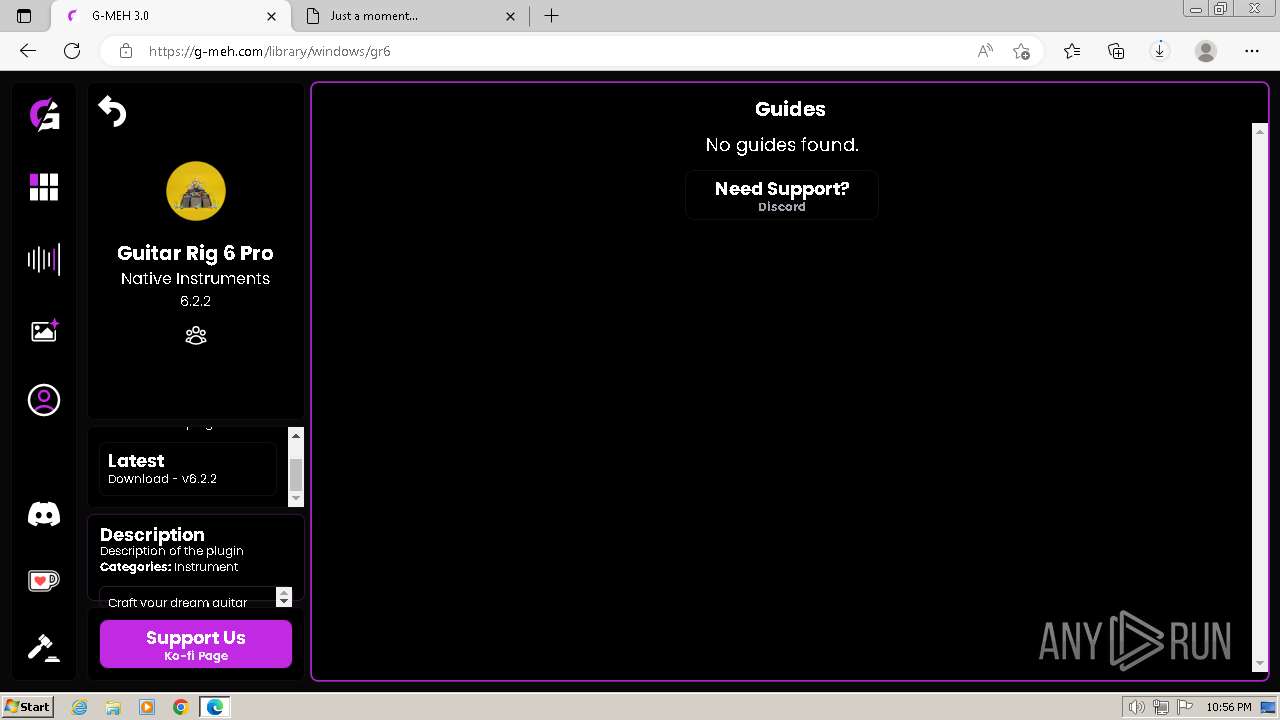Click Latest Download v6.2.2 button
Image resolution: width=1280 pixels, height=720 pixels.
point(188,468)
